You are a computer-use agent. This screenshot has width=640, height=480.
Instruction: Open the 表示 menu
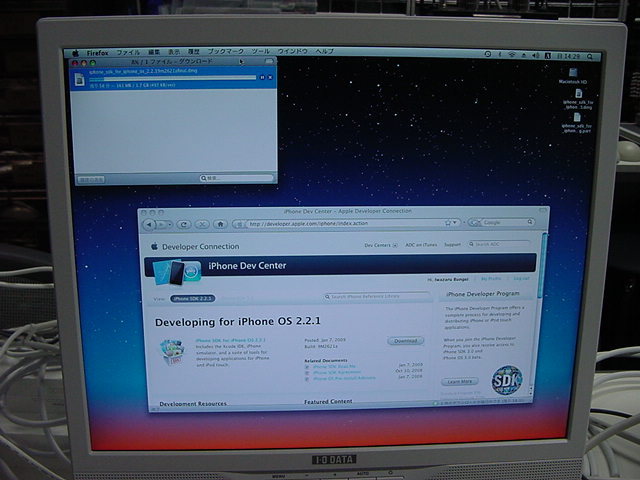[174, 52]
